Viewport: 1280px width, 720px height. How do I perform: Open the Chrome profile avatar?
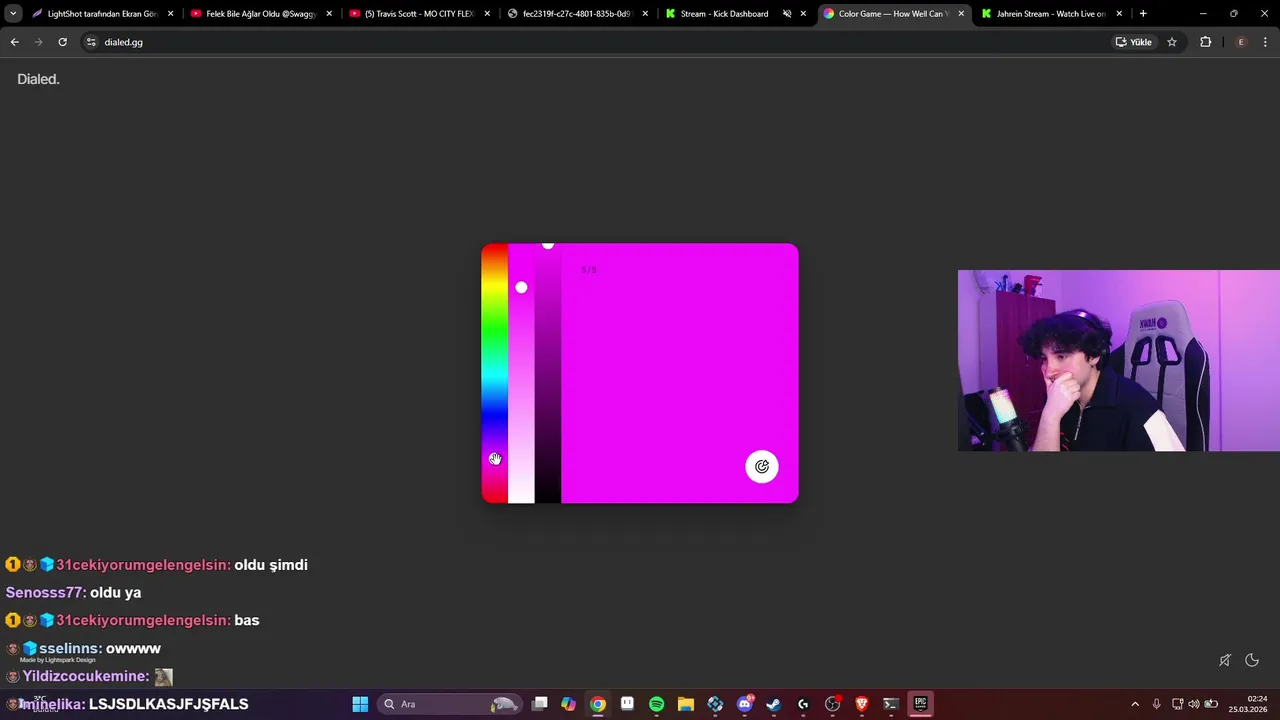[x=1241, y=42]
